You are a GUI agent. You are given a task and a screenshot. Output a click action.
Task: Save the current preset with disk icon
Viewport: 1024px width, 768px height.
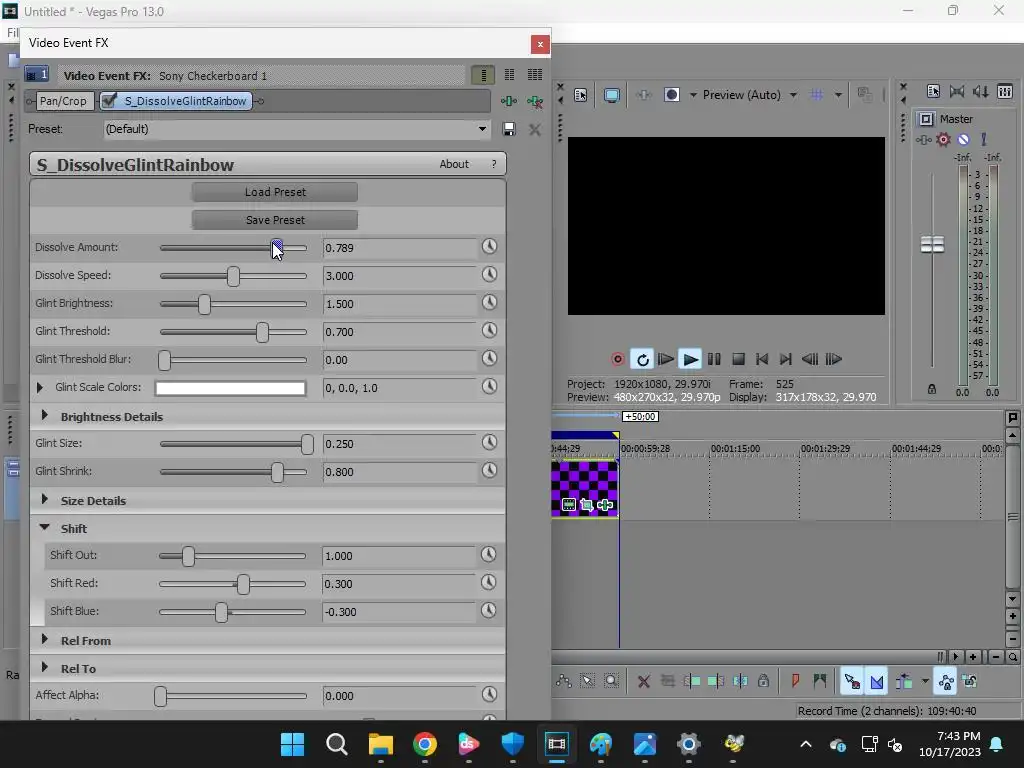[509, 129]
